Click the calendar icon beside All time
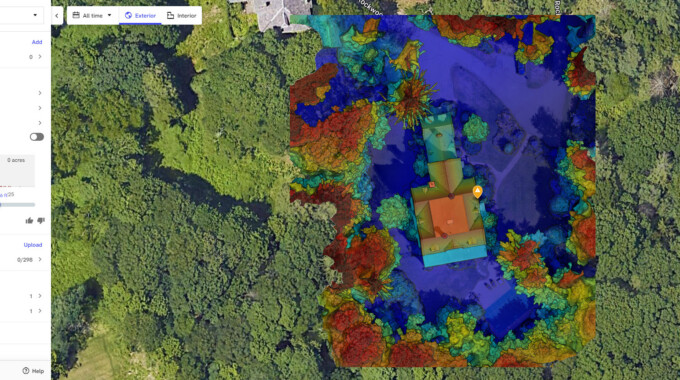This screenshot has width=680, height=380. click(76, 15)
